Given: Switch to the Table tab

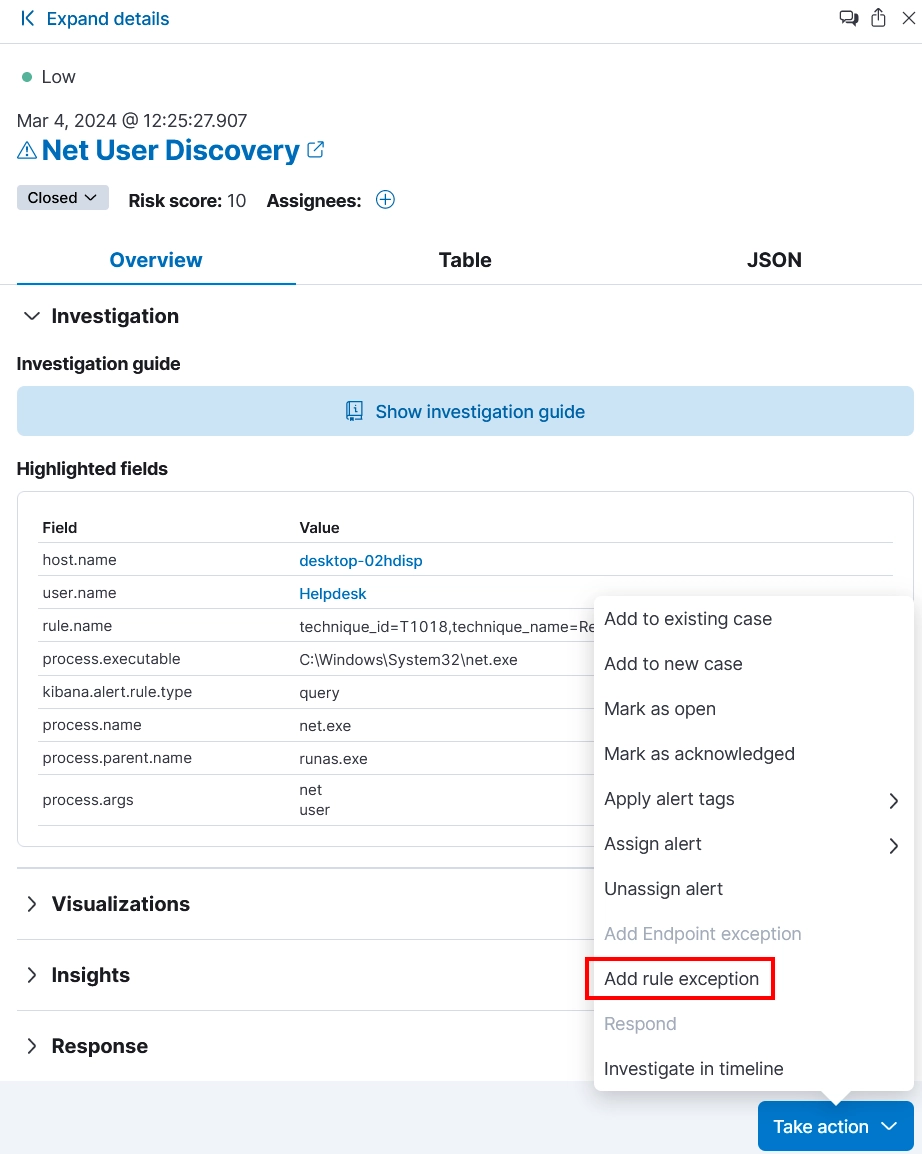Looking at the screenshot, I should pos(465,260).
